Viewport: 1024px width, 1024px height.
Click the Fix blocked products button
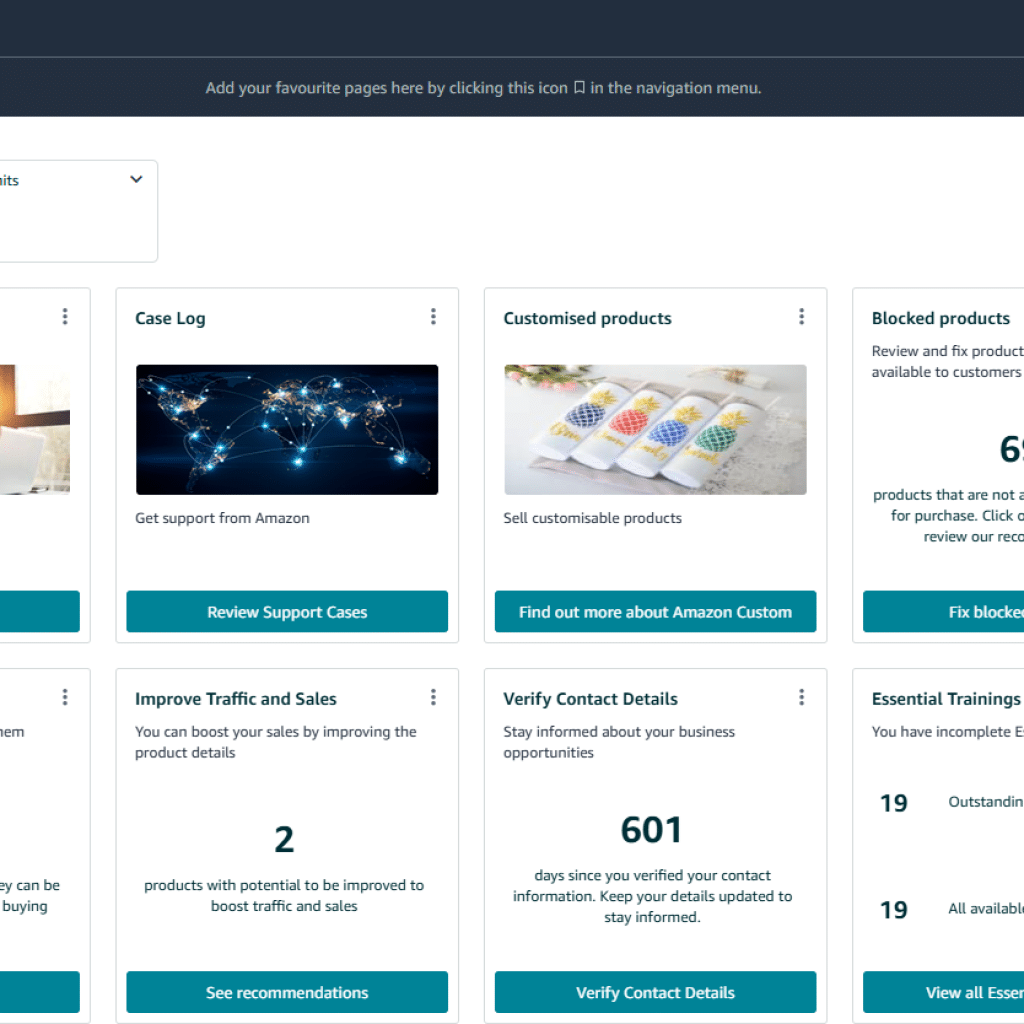click(x=975, y=611)
